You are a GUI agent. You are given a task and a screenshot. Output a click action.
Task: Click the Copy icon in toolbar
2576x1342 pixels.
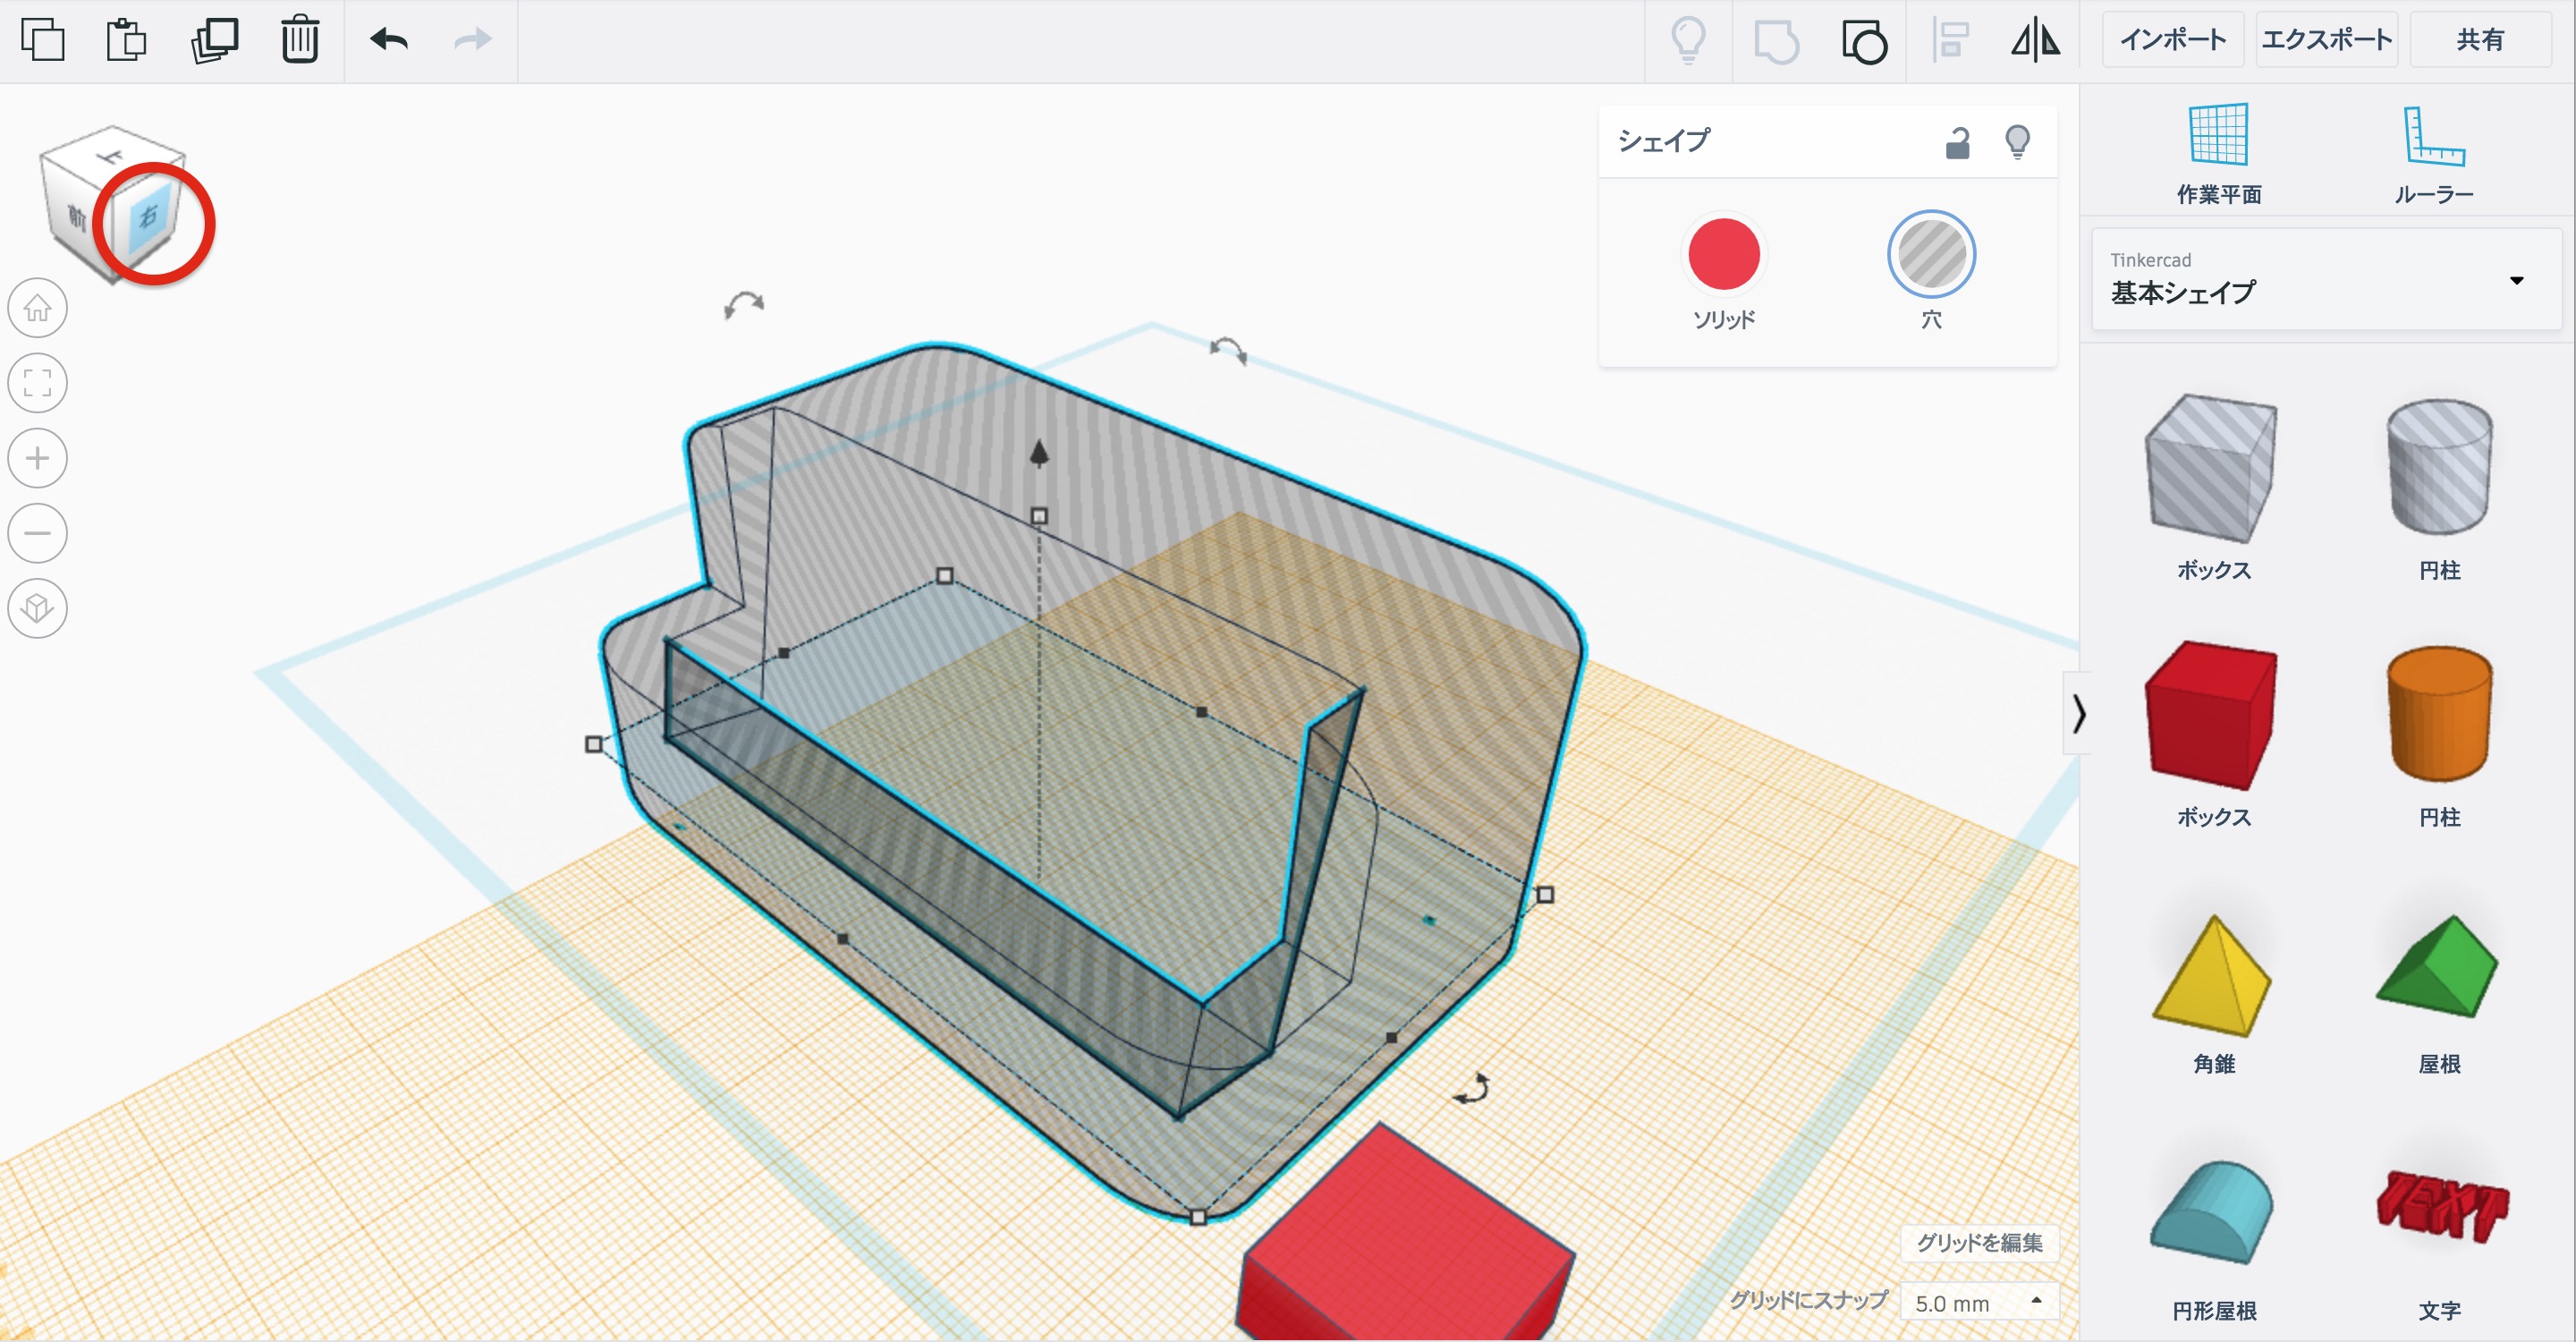42,40
